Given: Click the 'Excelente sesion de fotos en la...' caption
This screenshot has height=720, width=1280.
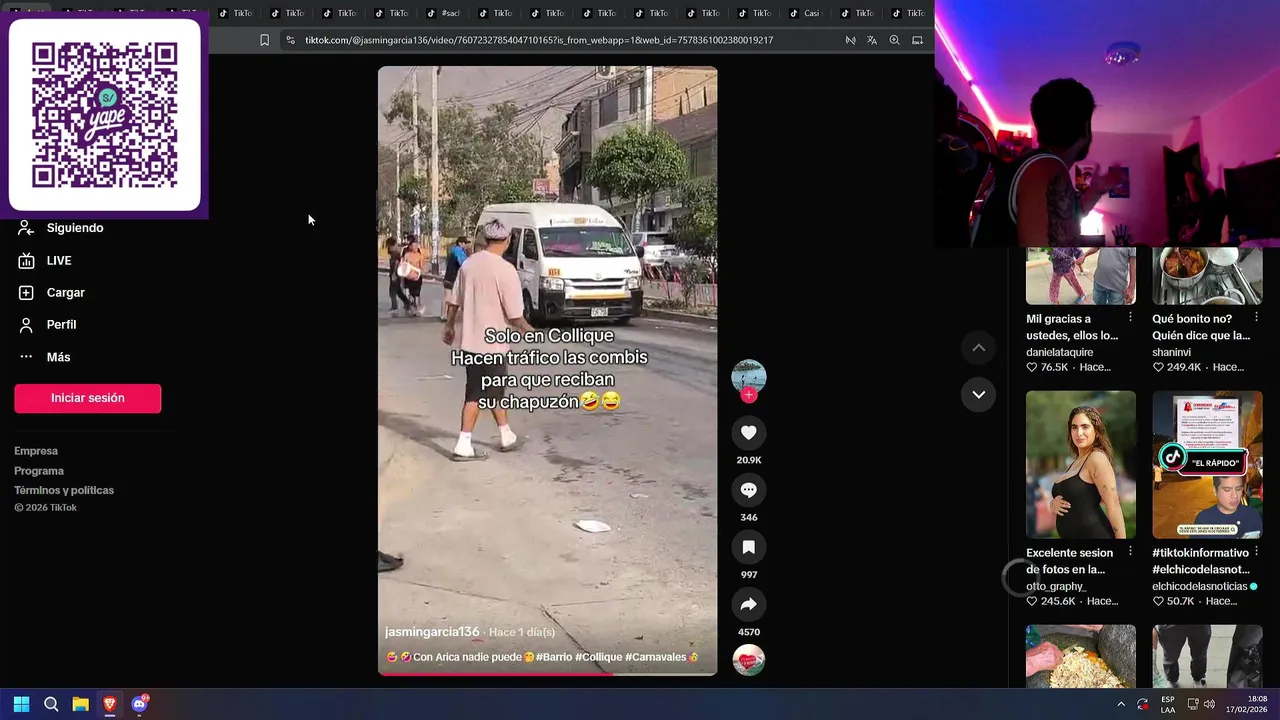Looking at the screenshot, I should point(1070,561).
